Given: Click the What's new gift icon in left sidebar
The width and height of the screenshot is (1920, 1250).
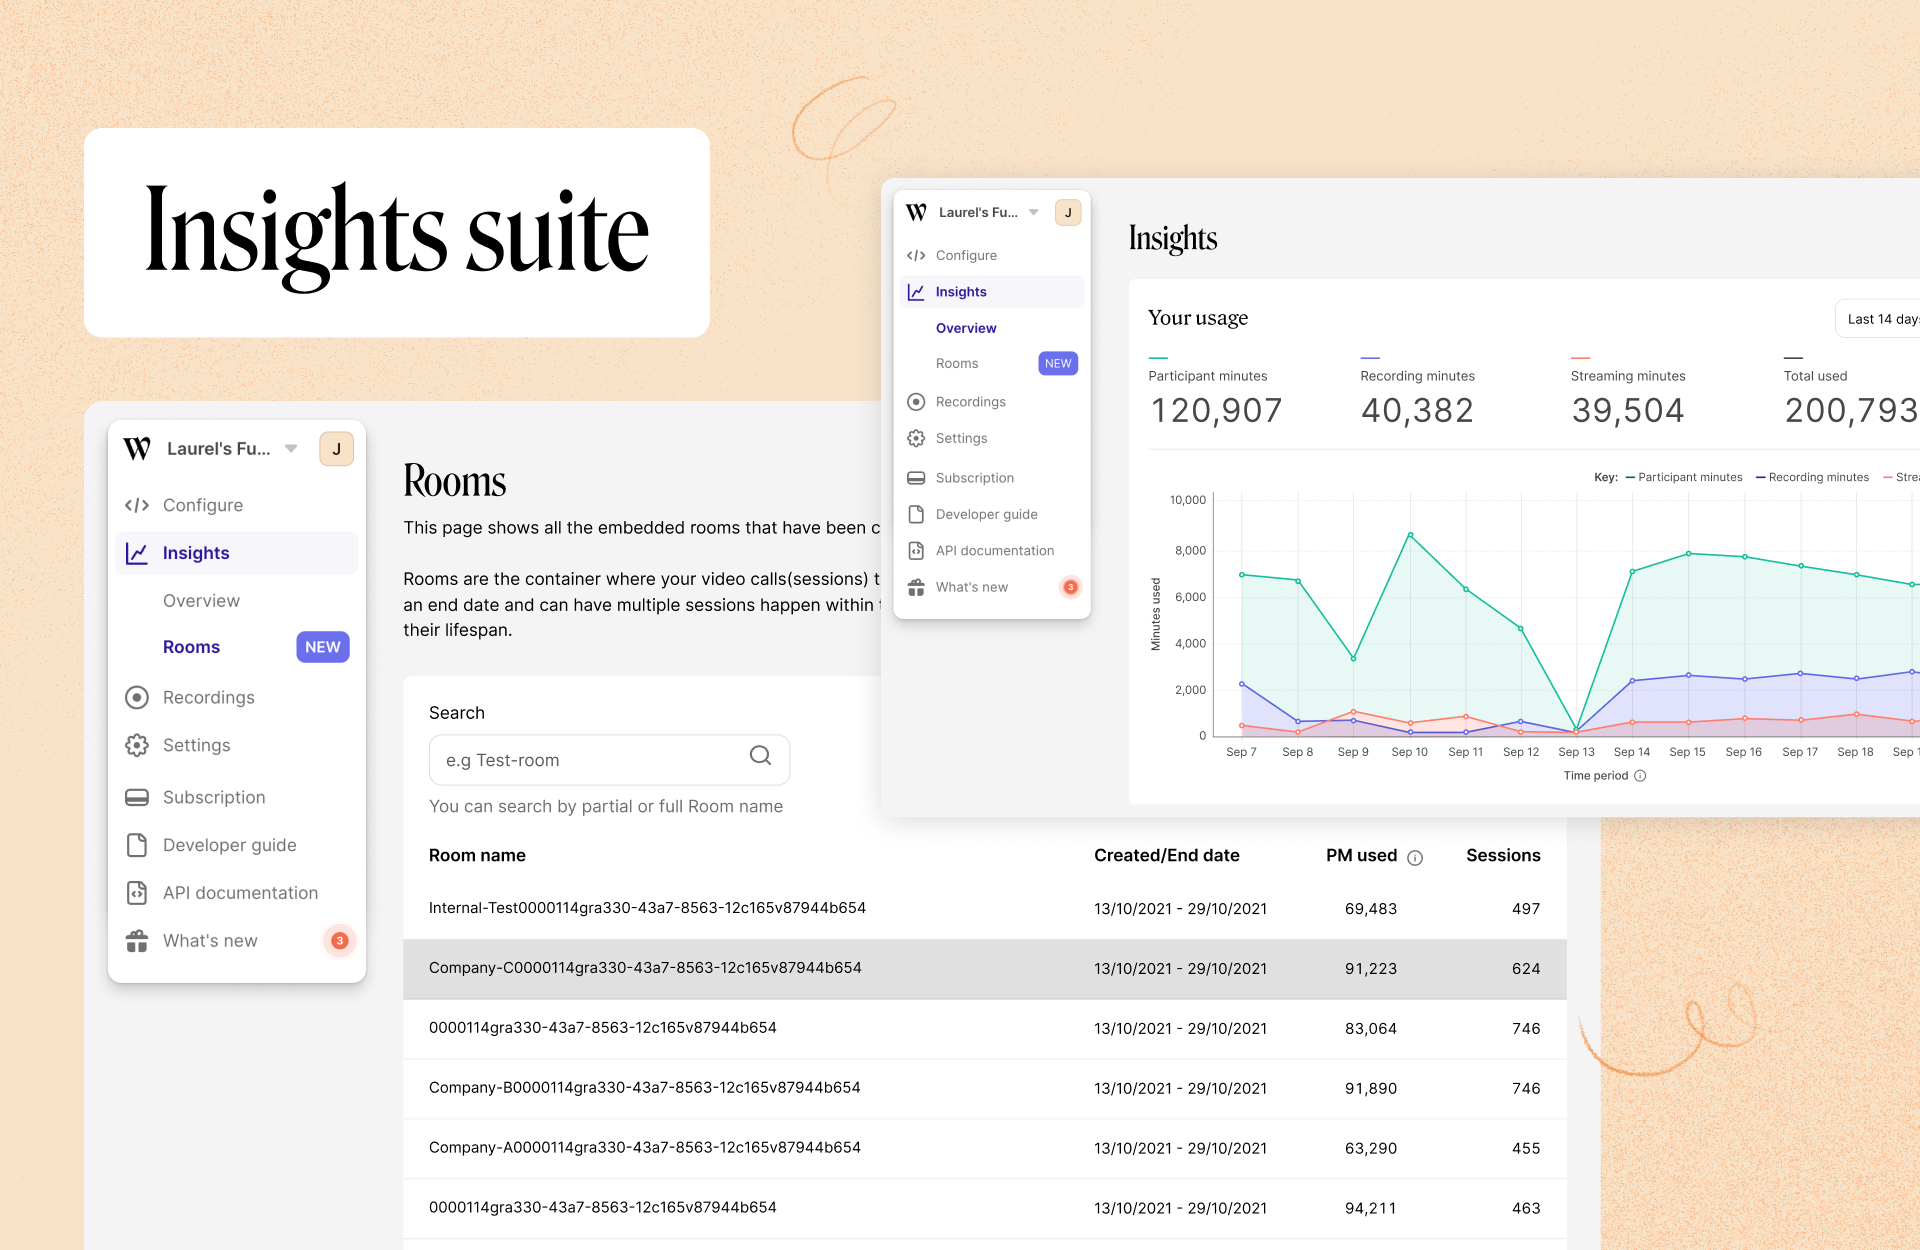Looking at the screenshot, I should click(137, 941).
